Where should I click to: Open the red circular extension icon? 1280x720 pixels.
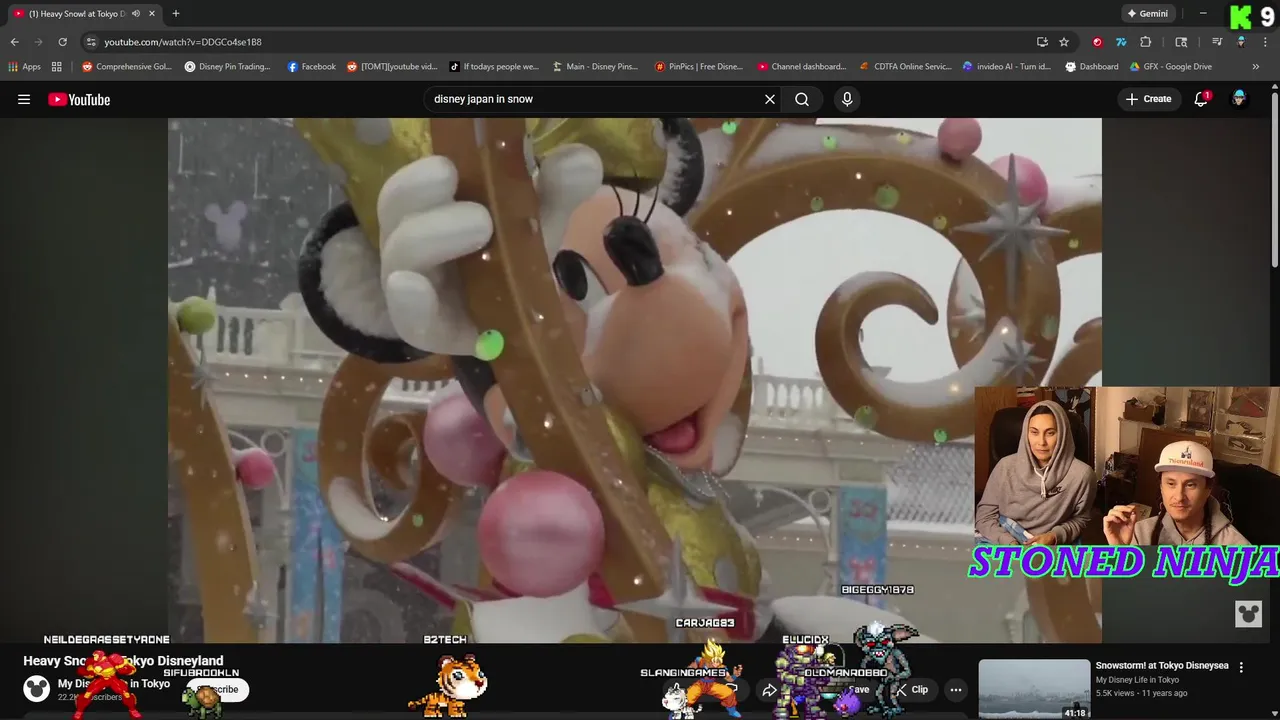(x=1097, y=42)
